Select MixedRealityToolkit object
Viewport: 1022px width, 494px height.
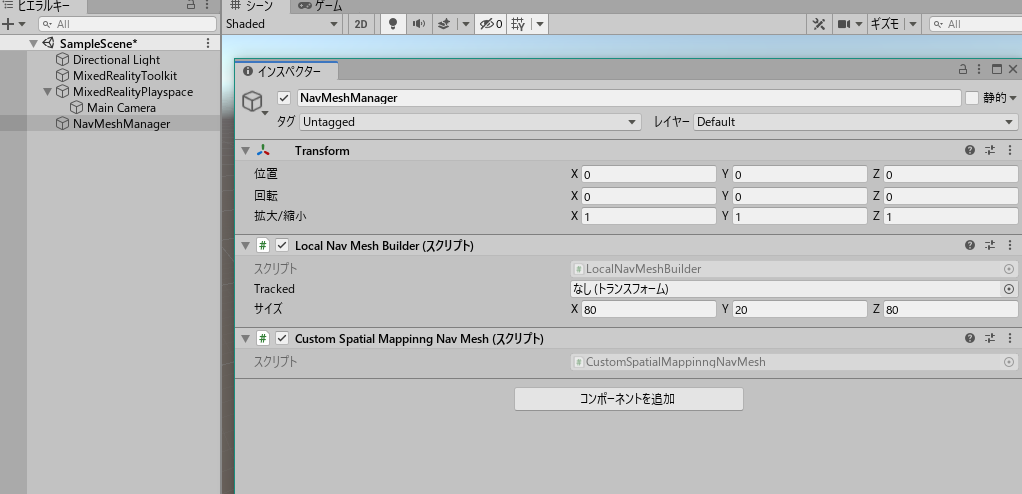coord(124,76)
